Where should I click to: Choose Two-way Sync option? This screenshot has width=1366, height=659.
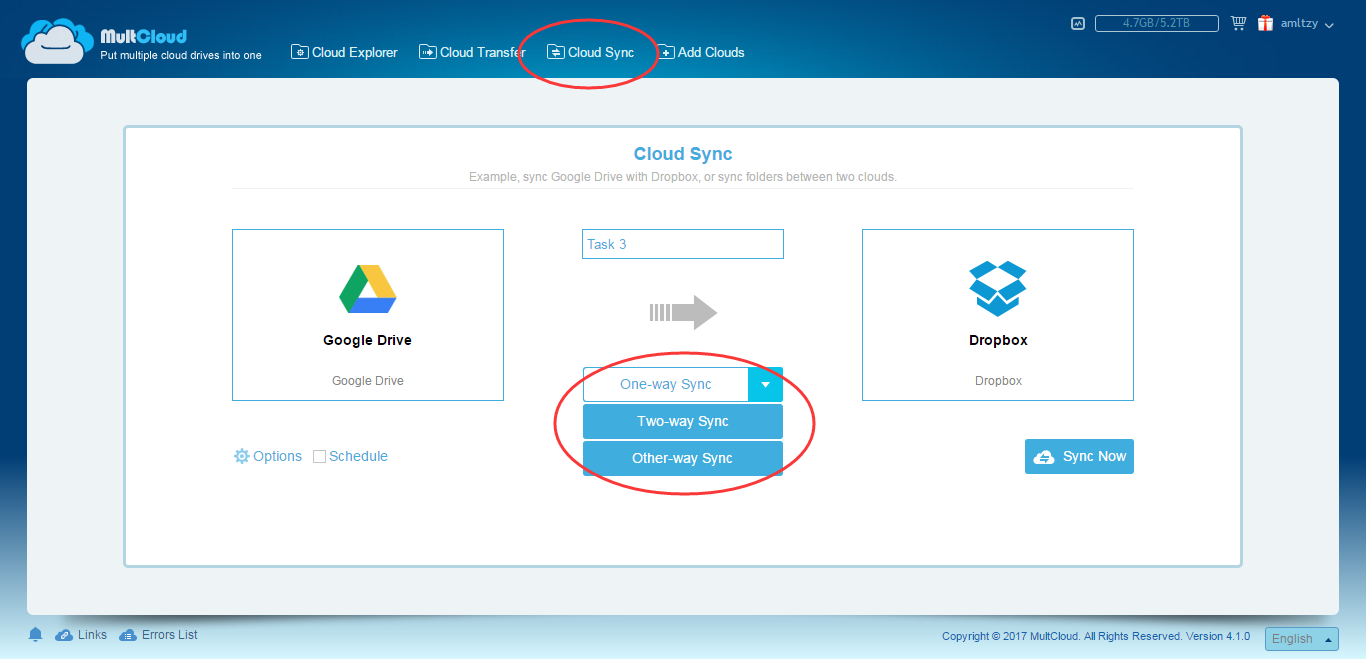click(683, 421)
